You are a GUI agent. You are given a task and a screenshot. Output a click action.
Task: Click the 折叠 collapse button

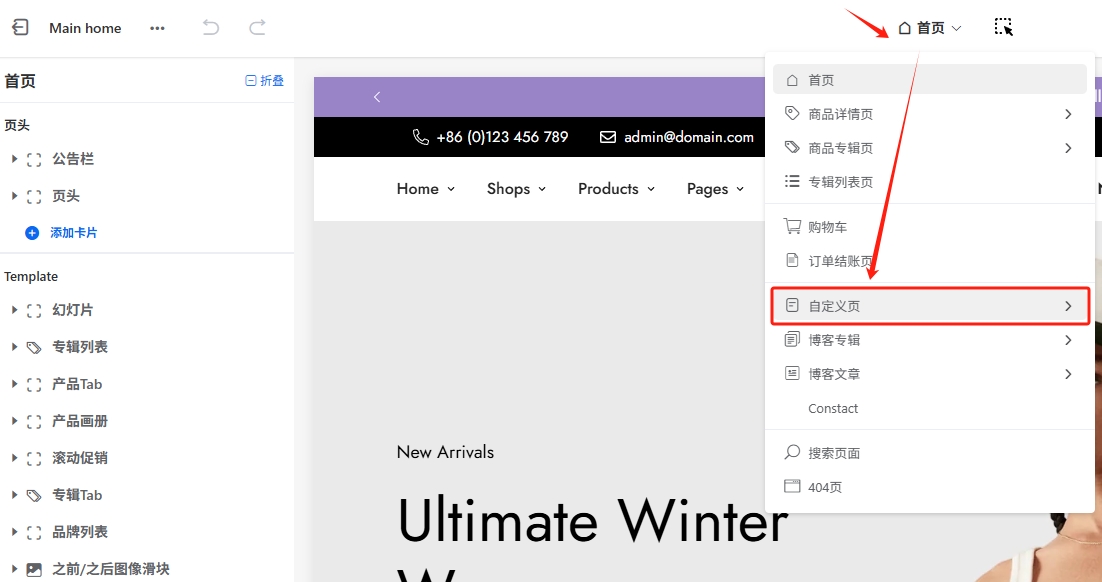[x=265, y=81]
